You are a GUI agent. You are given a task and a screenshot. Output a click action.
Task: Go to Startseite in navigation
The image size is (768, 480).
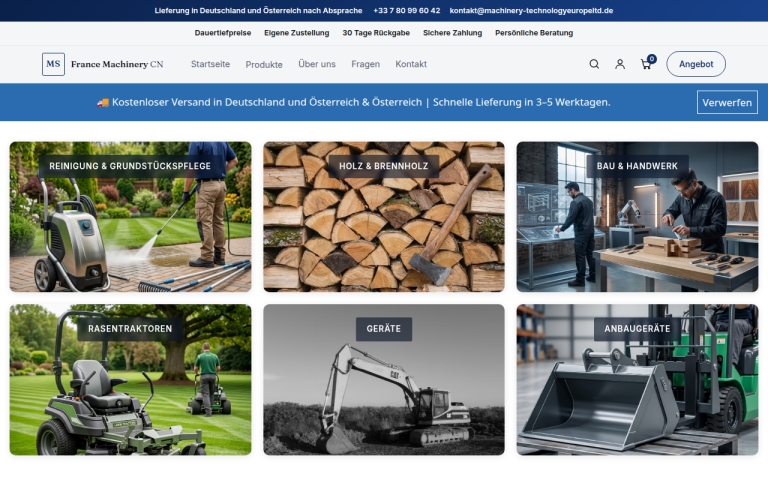point(211,64)
